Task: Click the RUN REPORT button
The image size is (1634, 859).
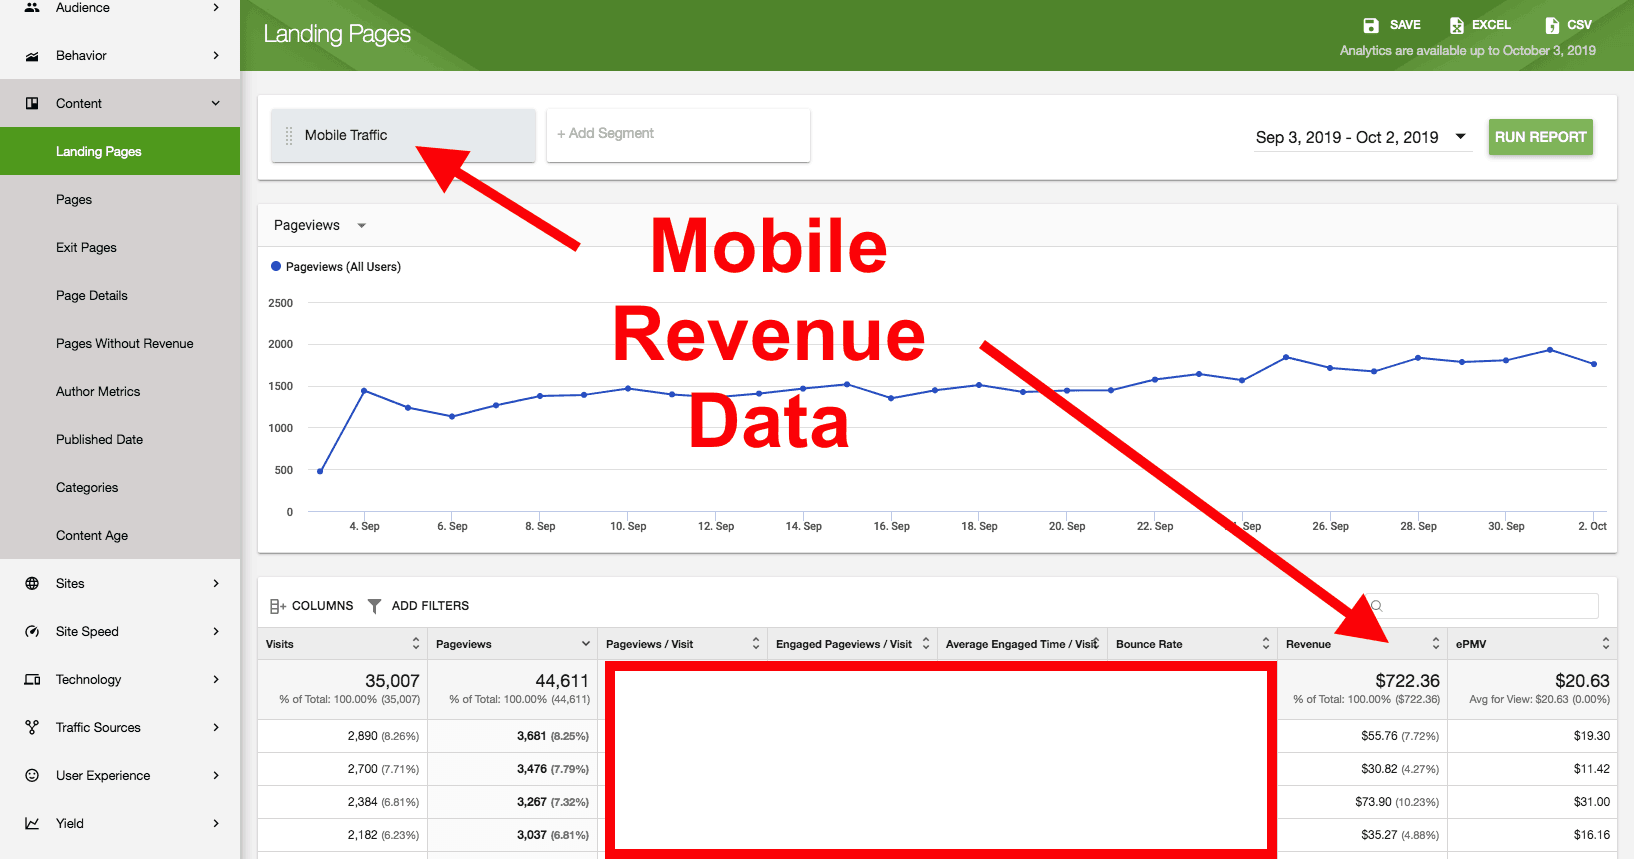Action: [1541, 137]
